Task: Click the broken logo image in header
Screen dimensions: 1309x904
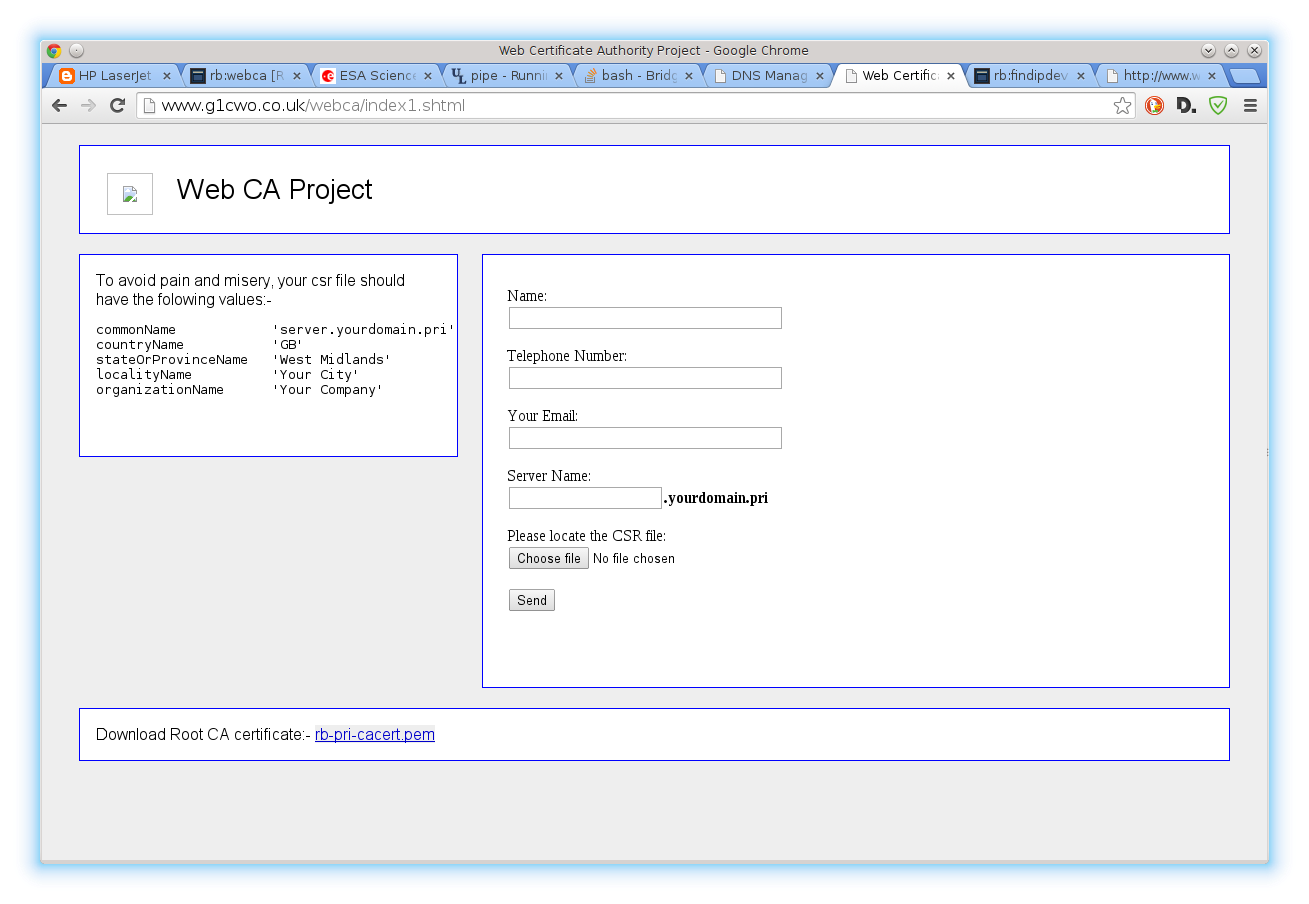Action: 130,194
